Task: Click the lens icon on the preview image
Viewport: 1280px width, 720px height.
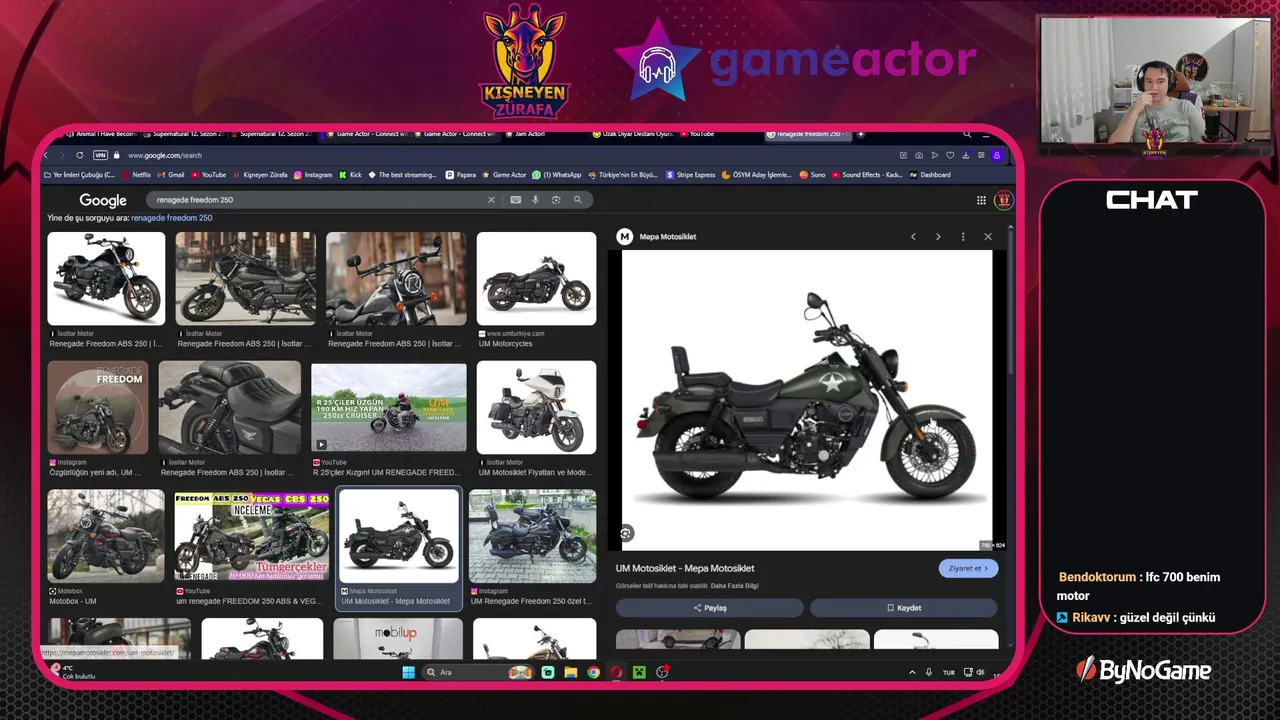Action: tap(626, 534)
